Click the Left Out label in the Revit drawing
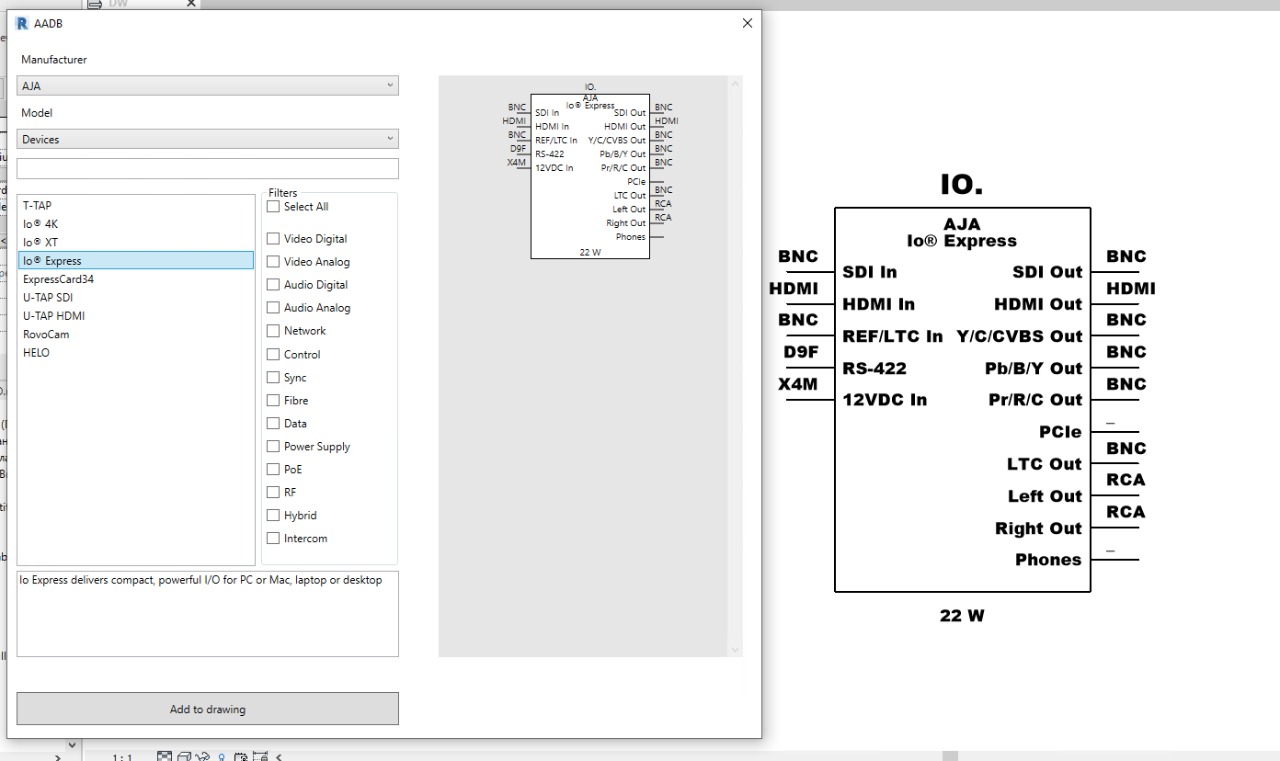The height and width of the screenshot is (761, 1280). 1045,496
